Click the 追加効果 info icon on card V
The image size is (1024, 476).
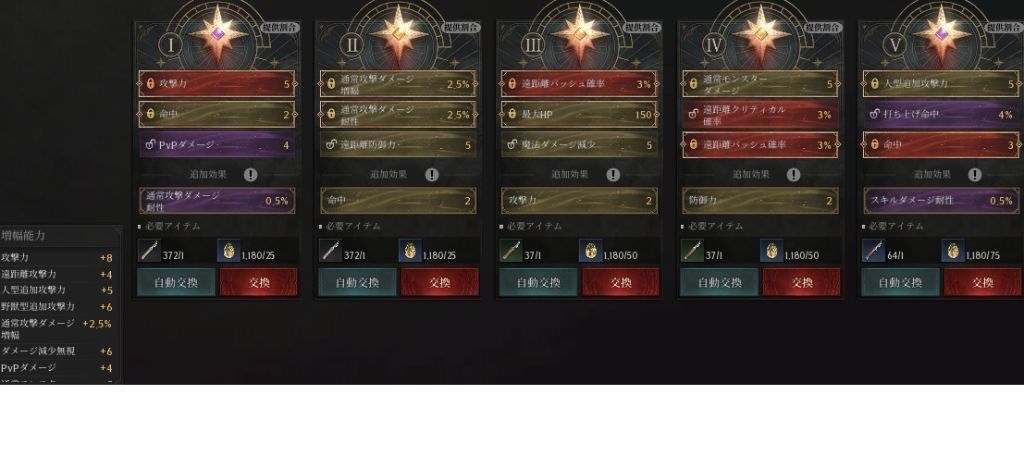point(975,174)
